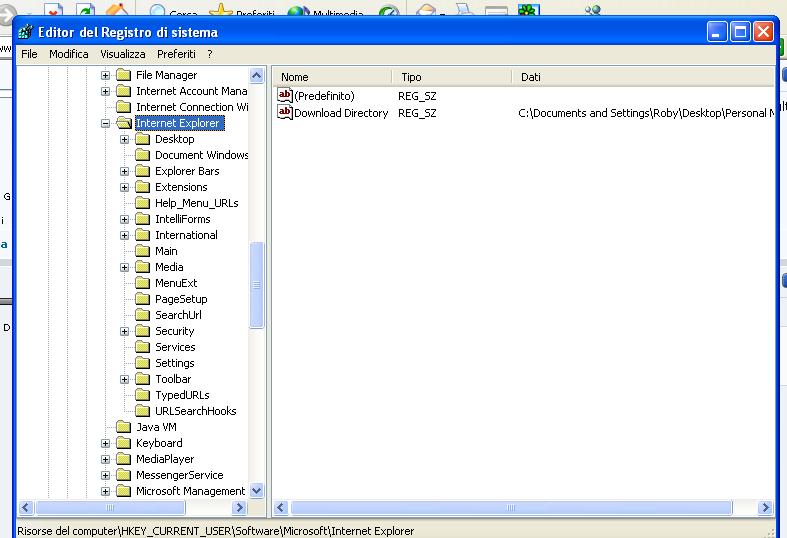Select the International key label
Screen dimensions: 787x538
[x=186, y=235]
